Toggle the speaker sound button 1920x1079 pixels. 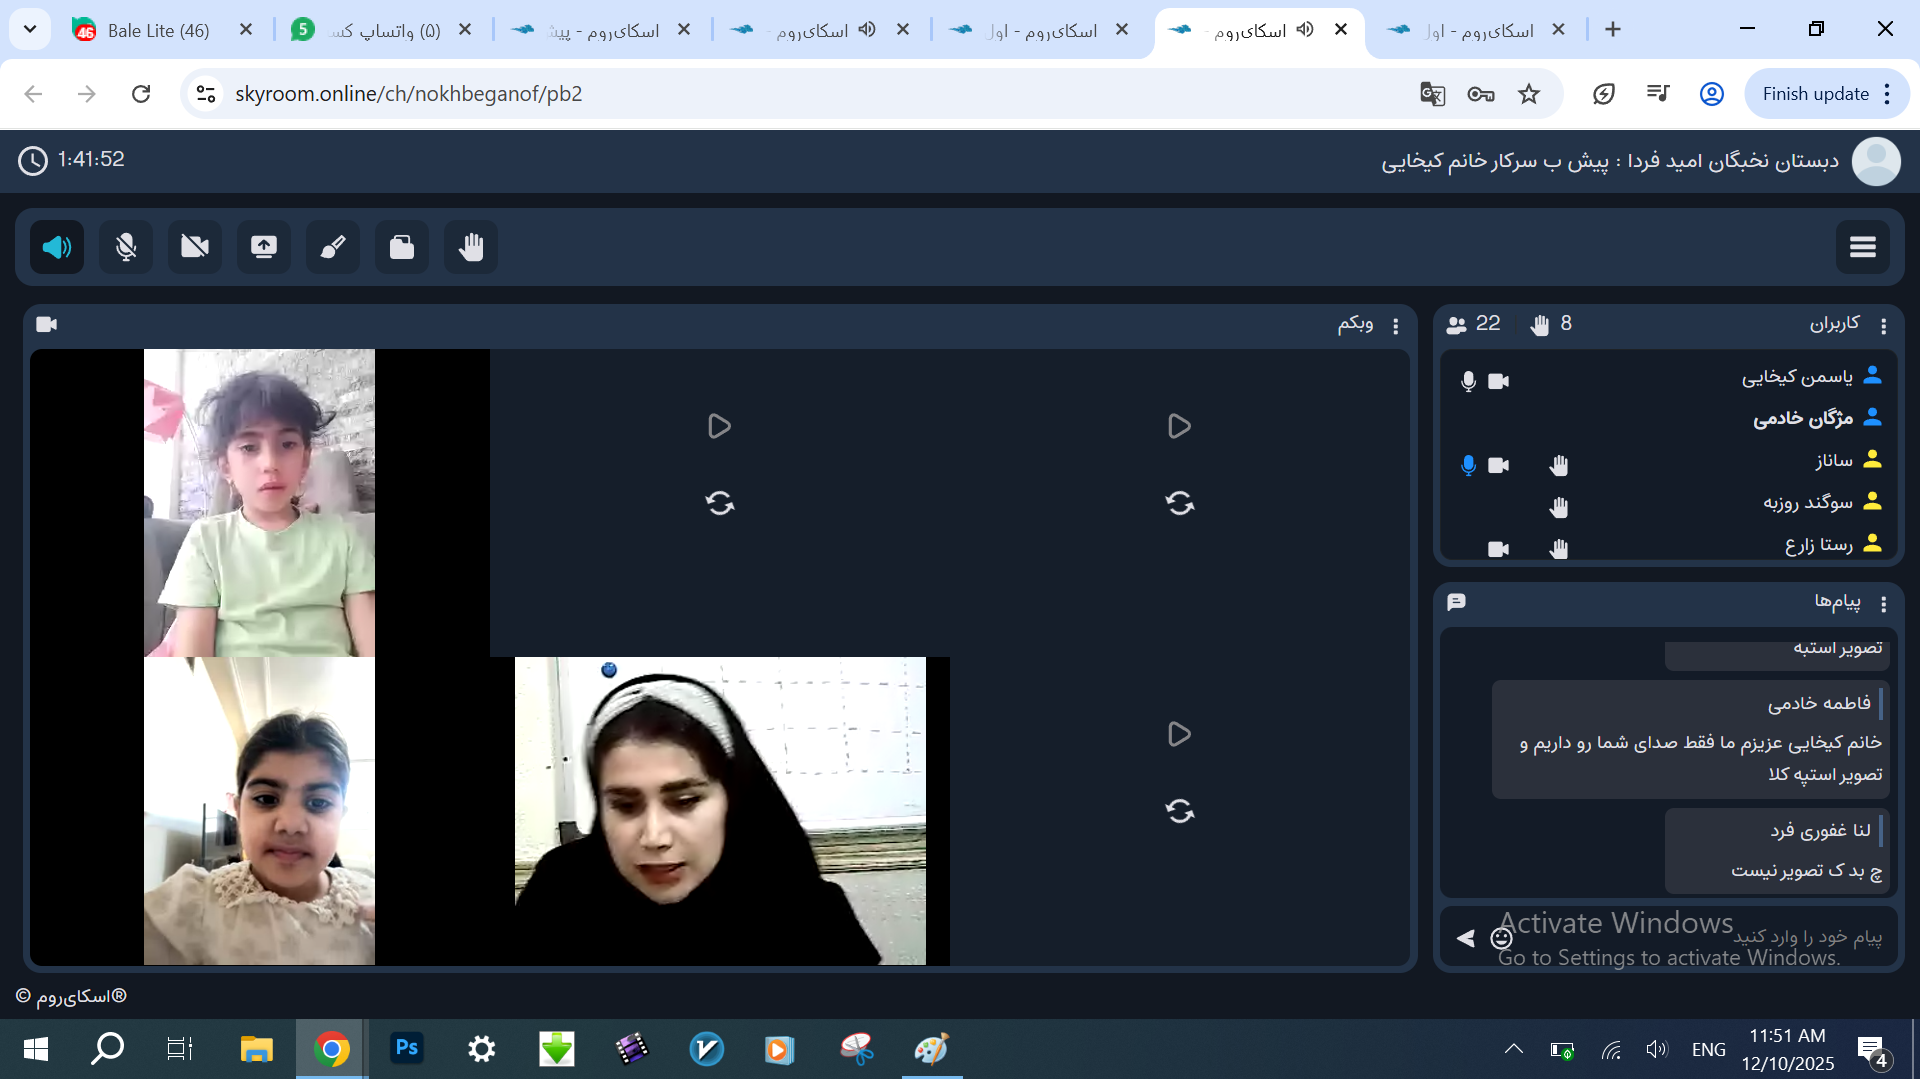[x=57, y=247]
